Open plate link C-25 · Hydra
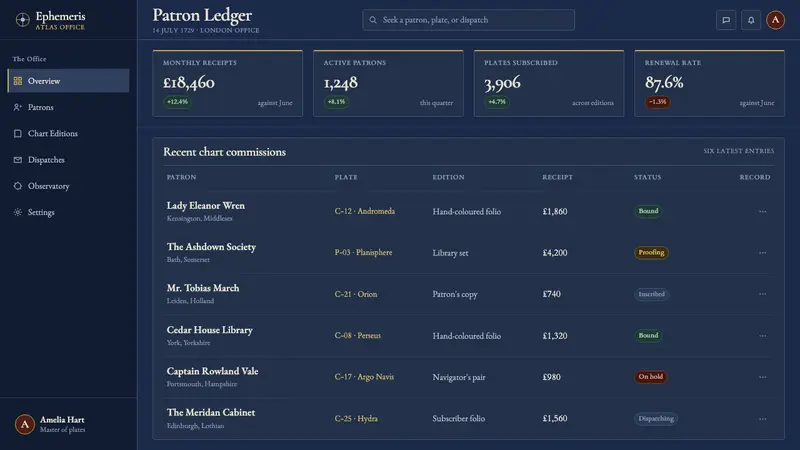Image resolution: width=800 pixels, height=450 pixels. (x=356, y=418)
